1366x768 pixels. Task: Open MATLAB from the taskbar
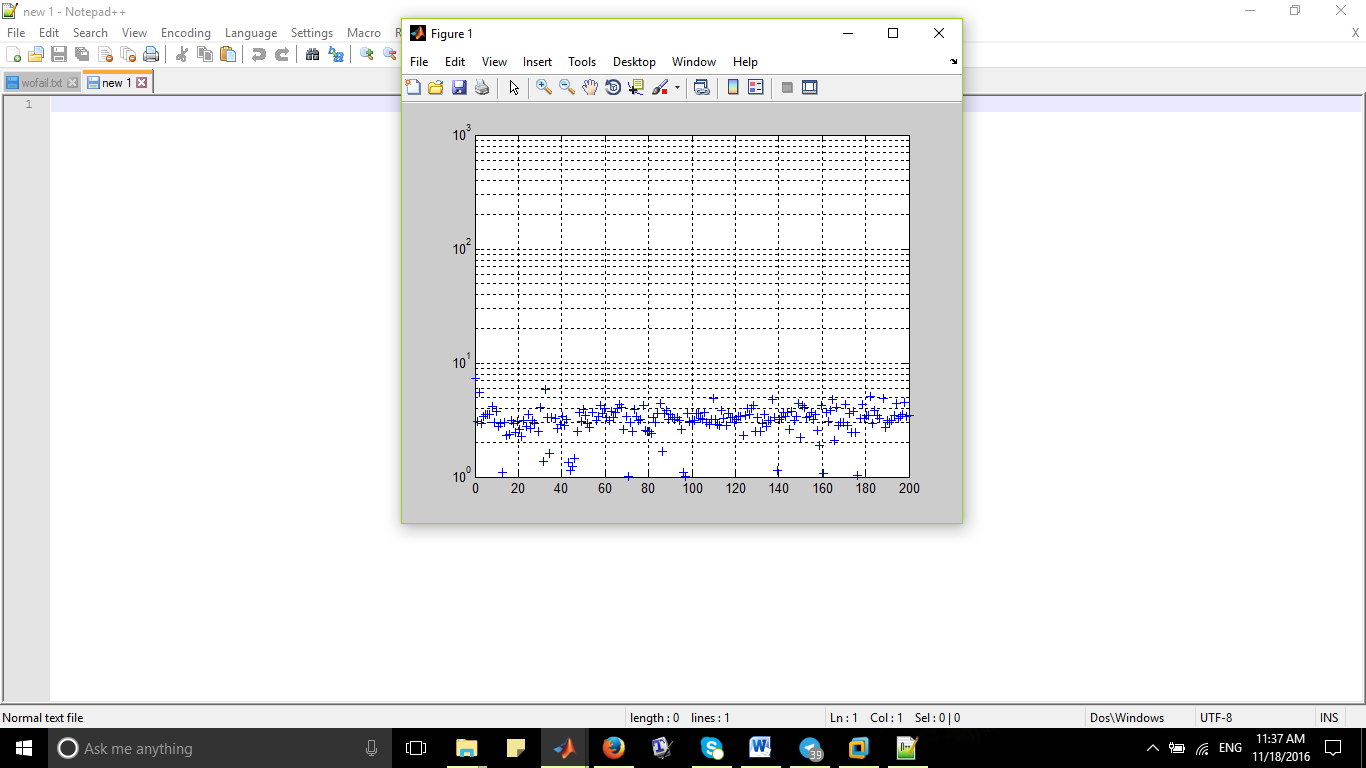565,748
